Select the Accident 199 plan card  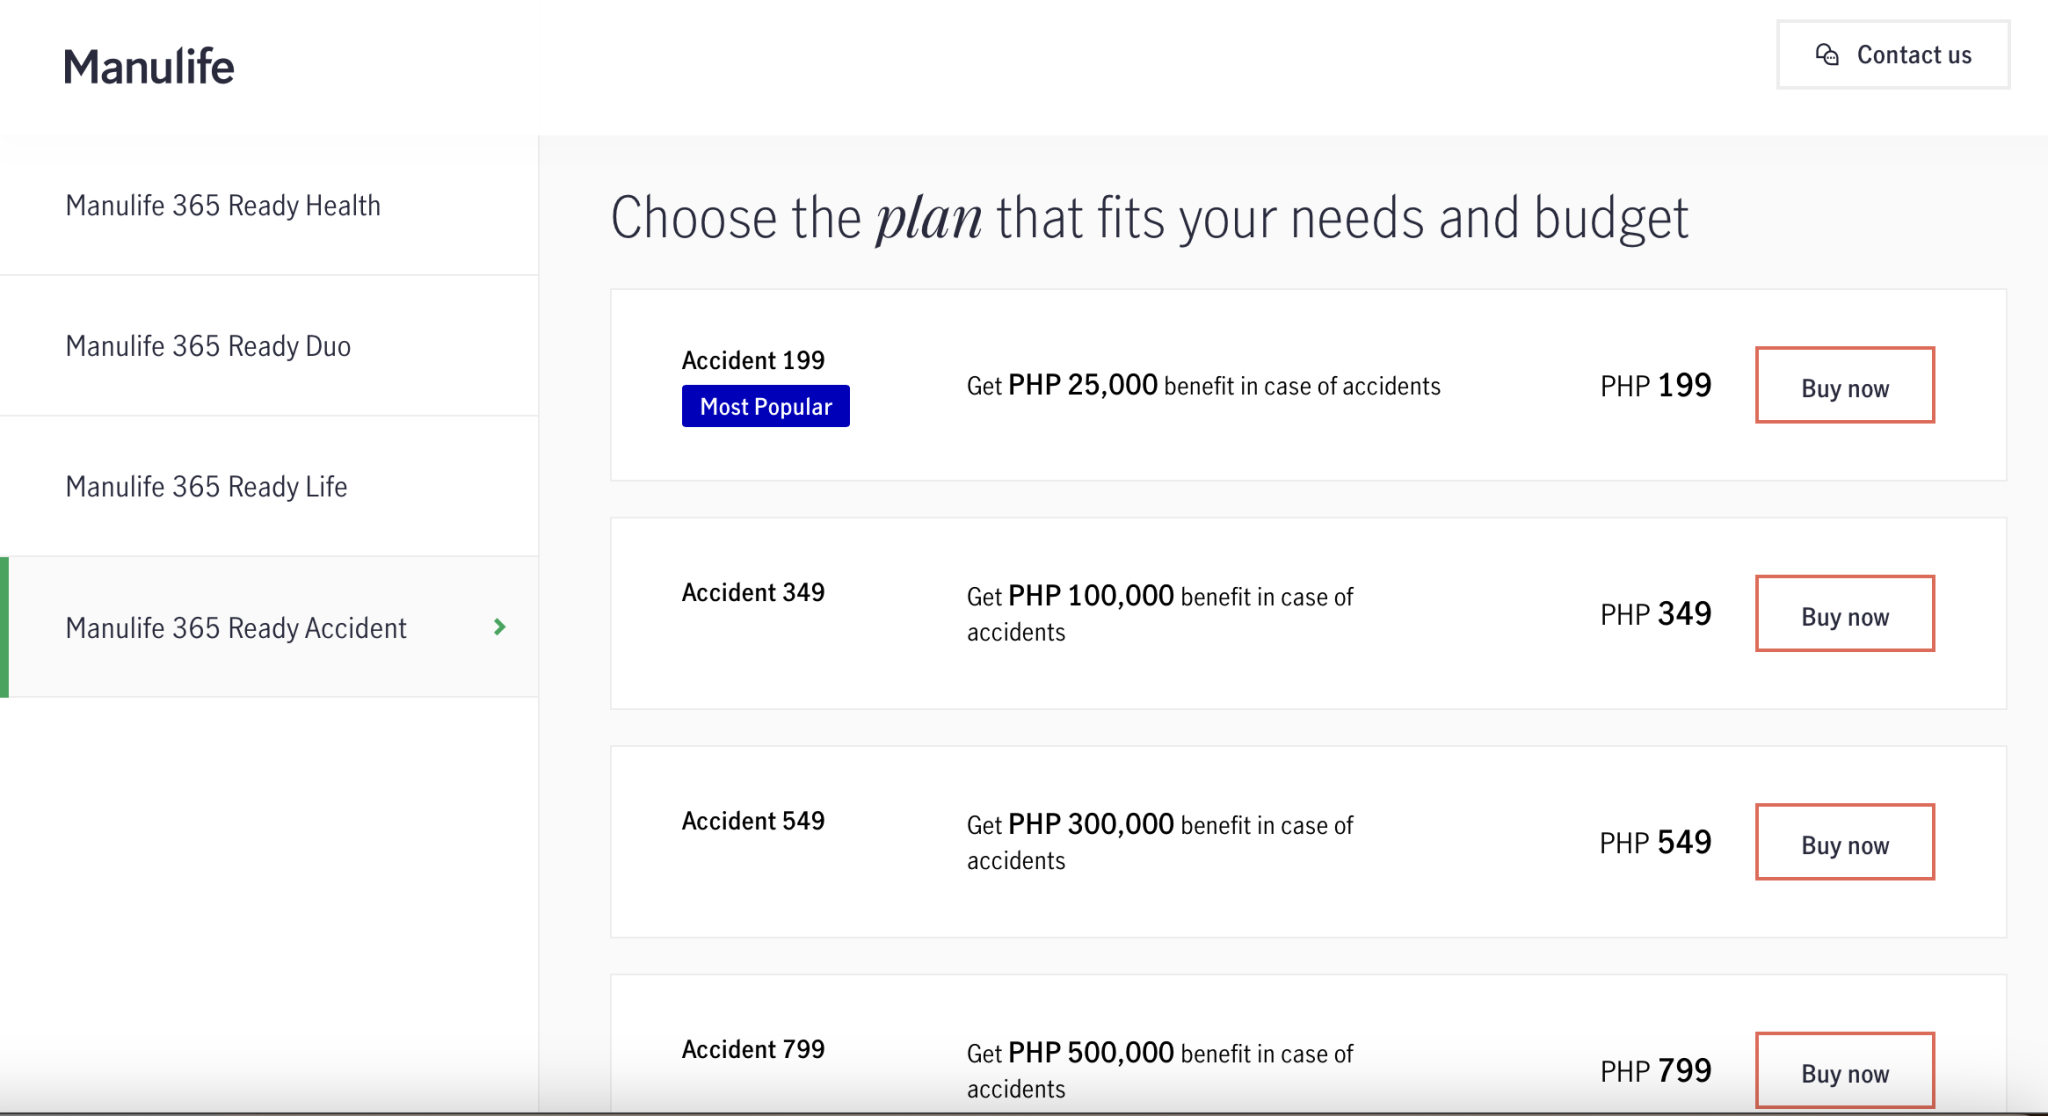pyautogui.click(x=1300, y=385)
